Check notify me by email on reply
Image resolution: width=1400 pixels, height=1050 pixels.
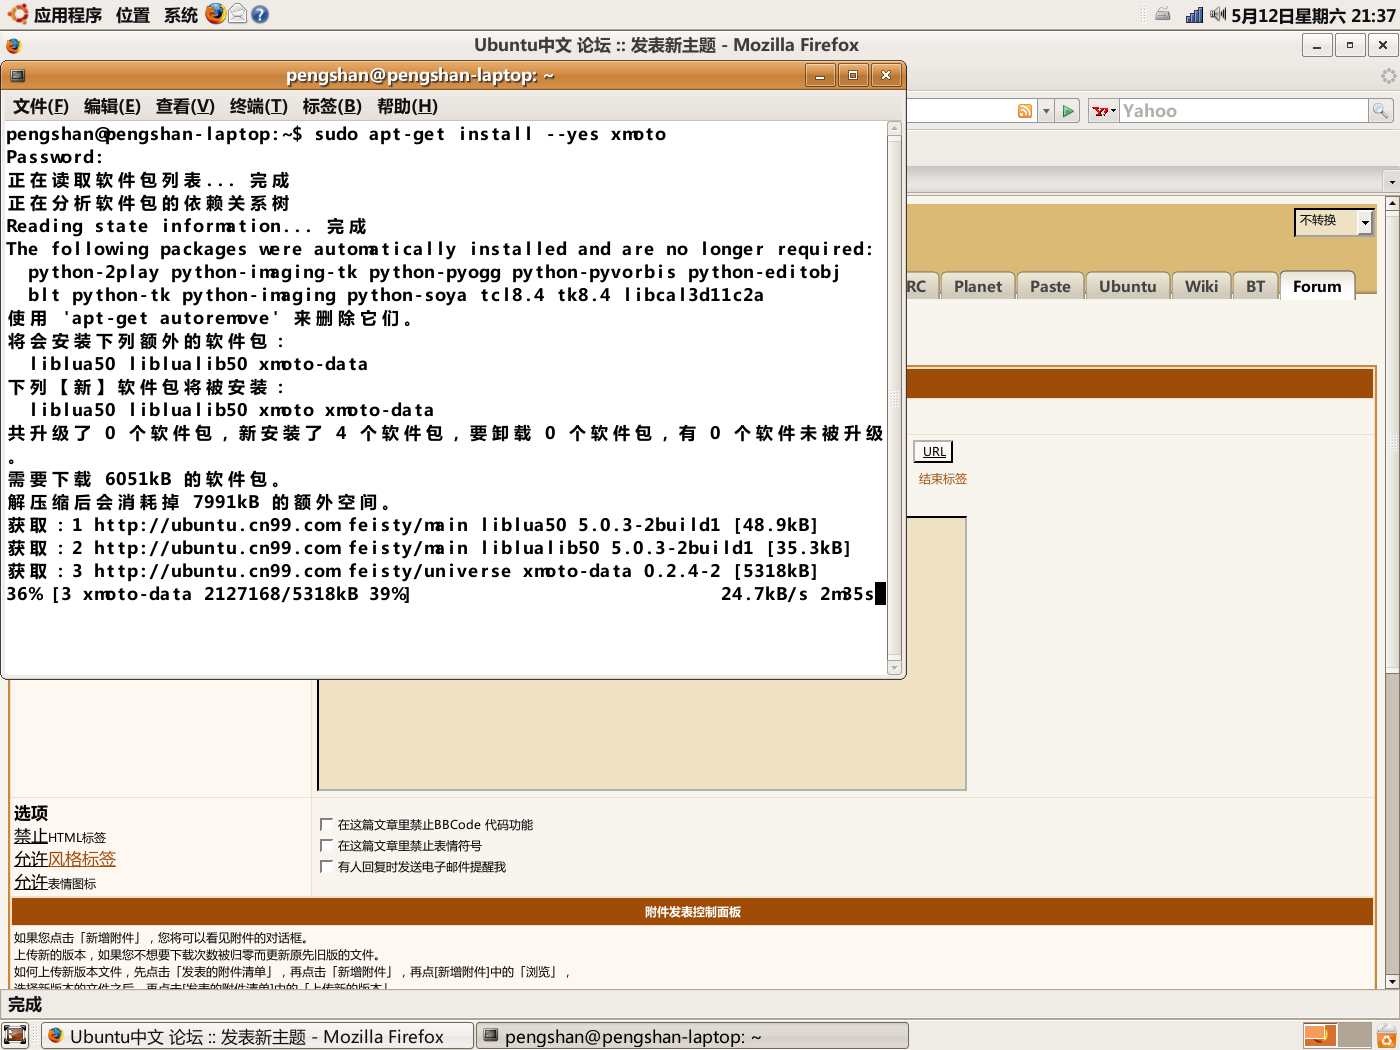tap(326, 866)
